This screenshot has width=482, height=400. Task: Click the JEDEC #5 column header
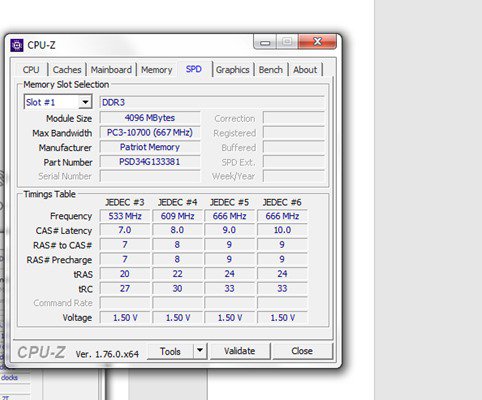[230, 202]
